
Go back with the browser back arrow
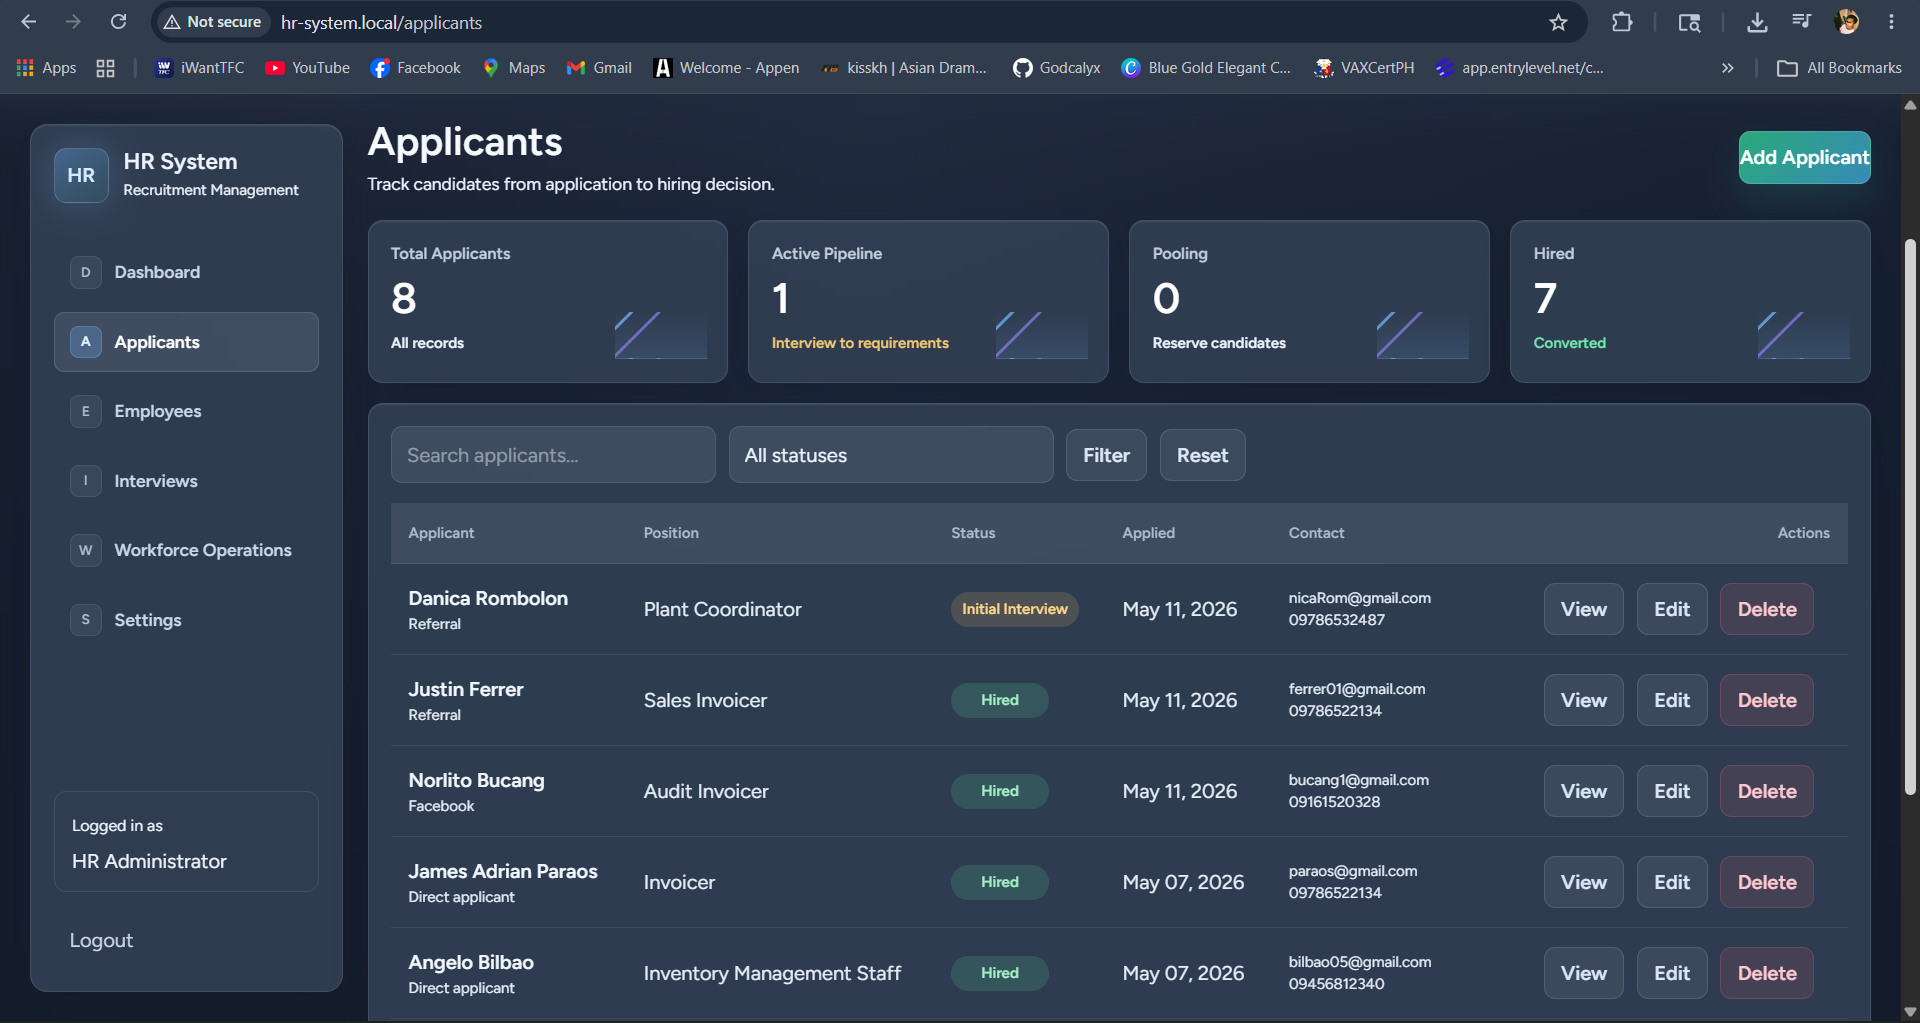(29, 22)
